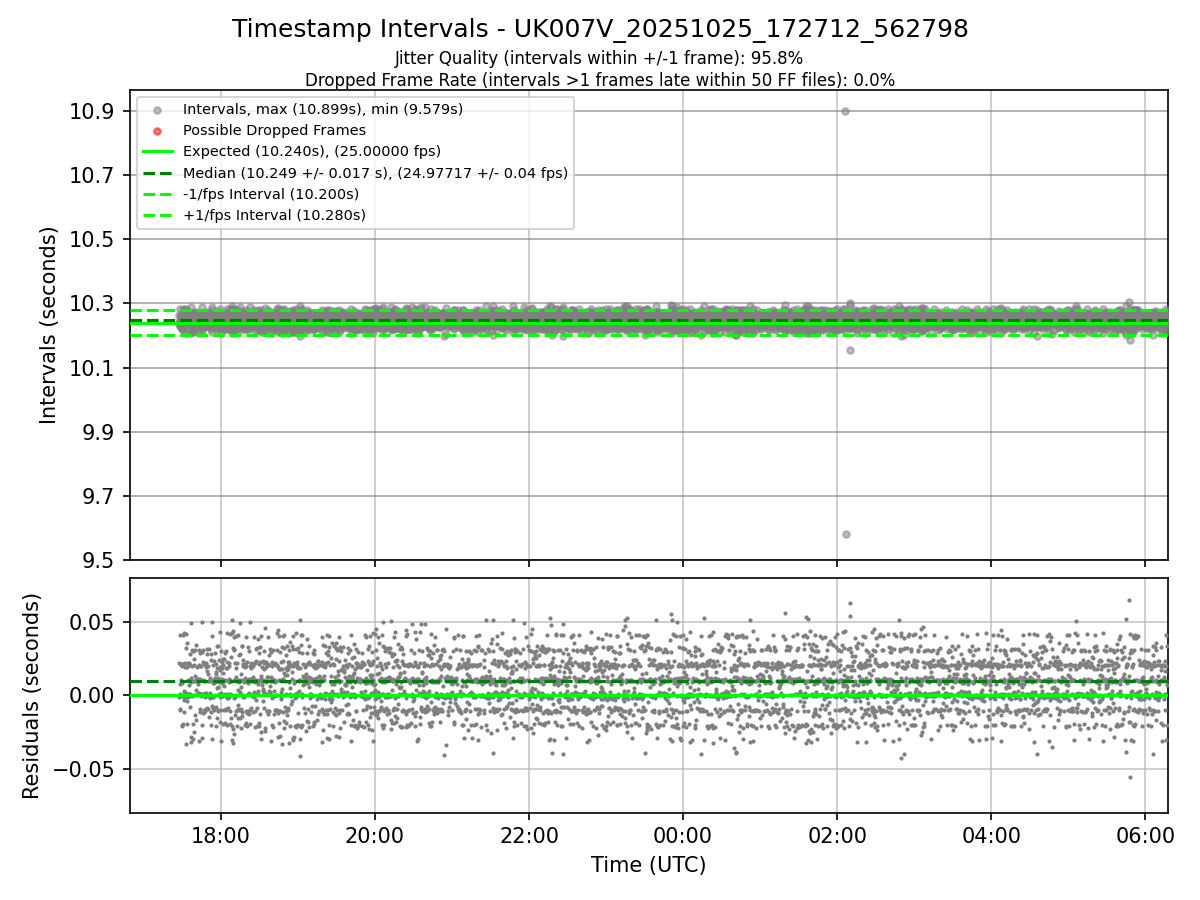The height and width of the screenshot is (900, 1200).
Task: Click the grey marker icon in the legend's Intervals row
Action: (x=156, y=109)
